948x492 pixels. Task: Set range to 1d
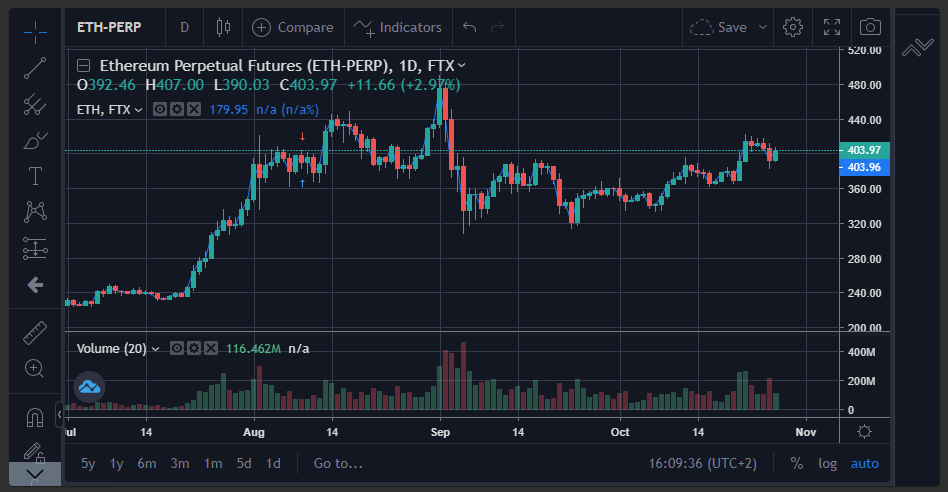point(273,464)
